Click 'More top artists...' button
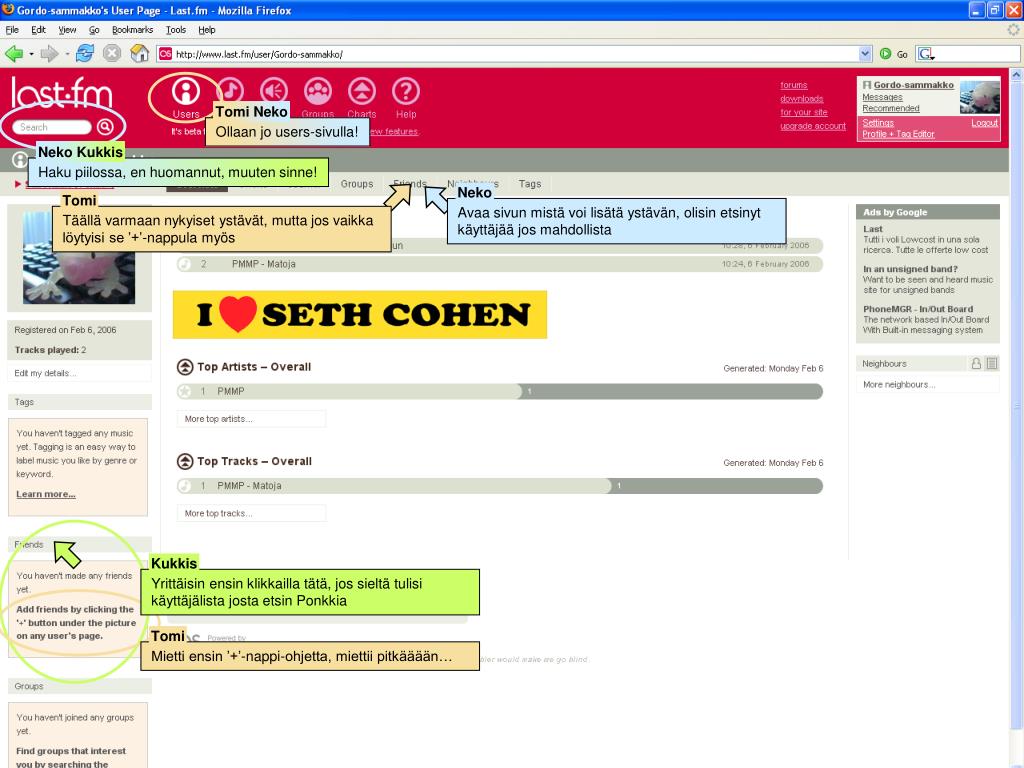 pyautogui.click(x=251, y=419)
